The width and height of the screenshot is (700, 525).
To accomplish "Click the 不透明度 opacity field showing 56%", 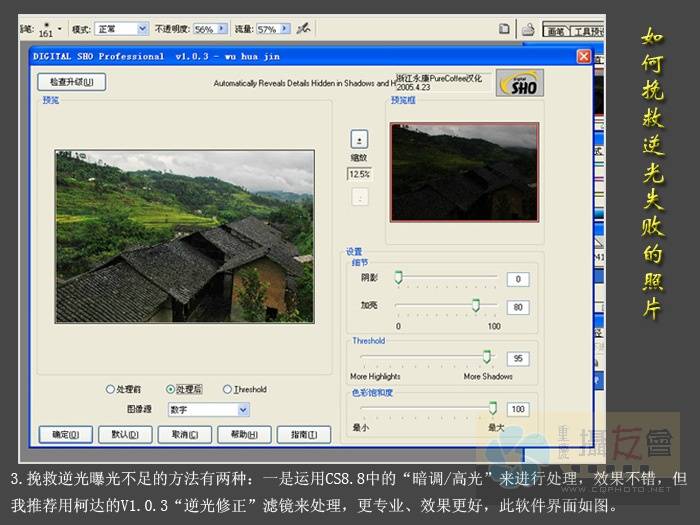I will pyautogui.click(x=205, y=29).
